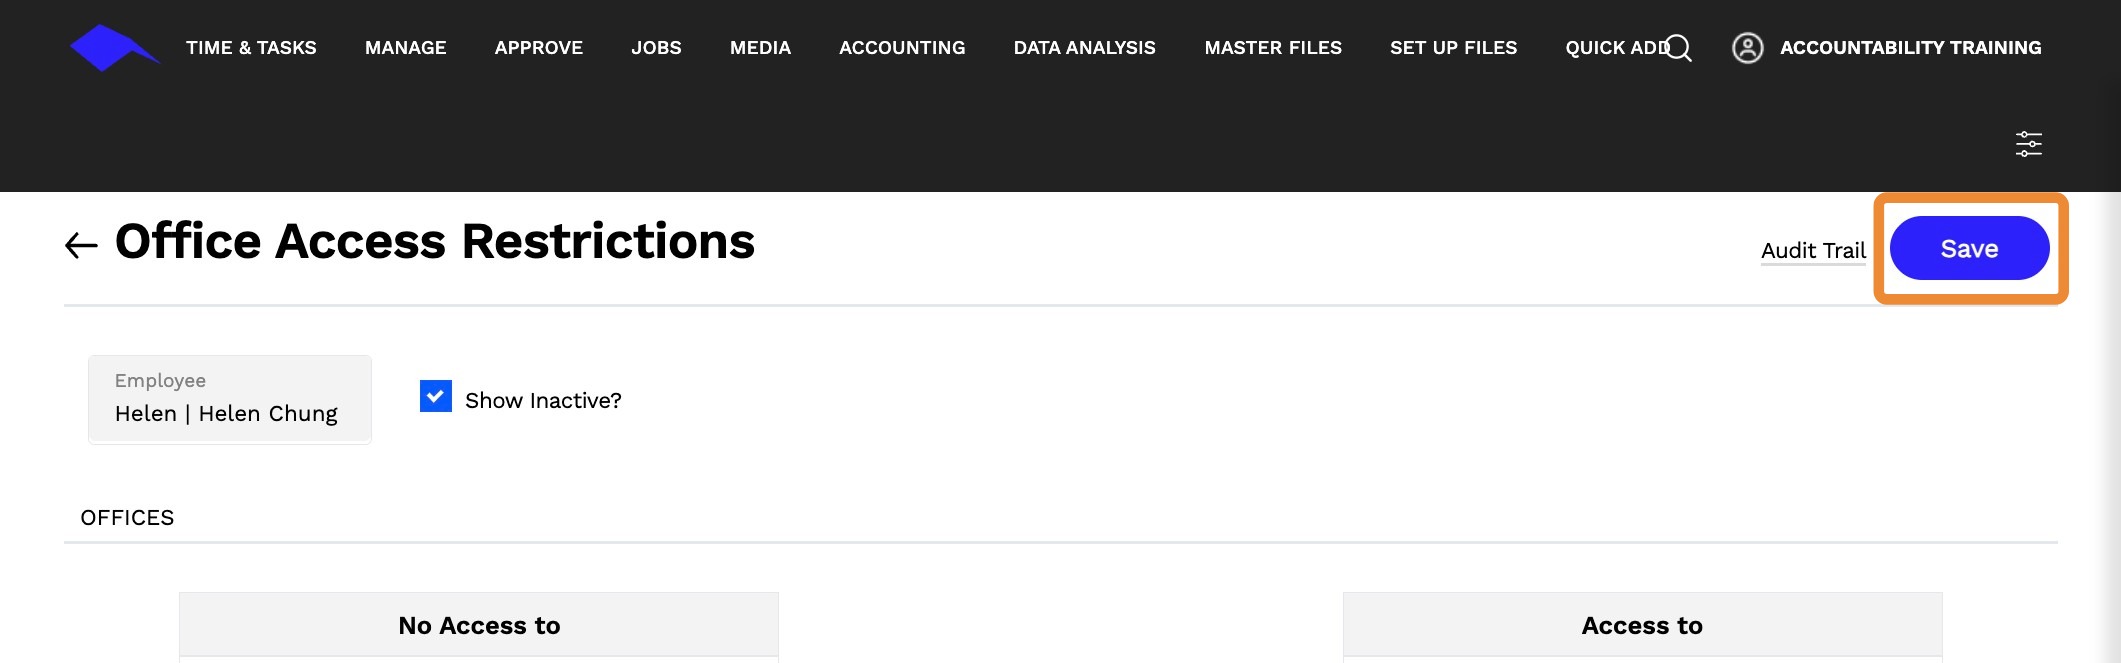Open the Set Up Files menu
The height and width of the screenshot is (663, 2121).
pyautogui.click(x=1453, y=48)
